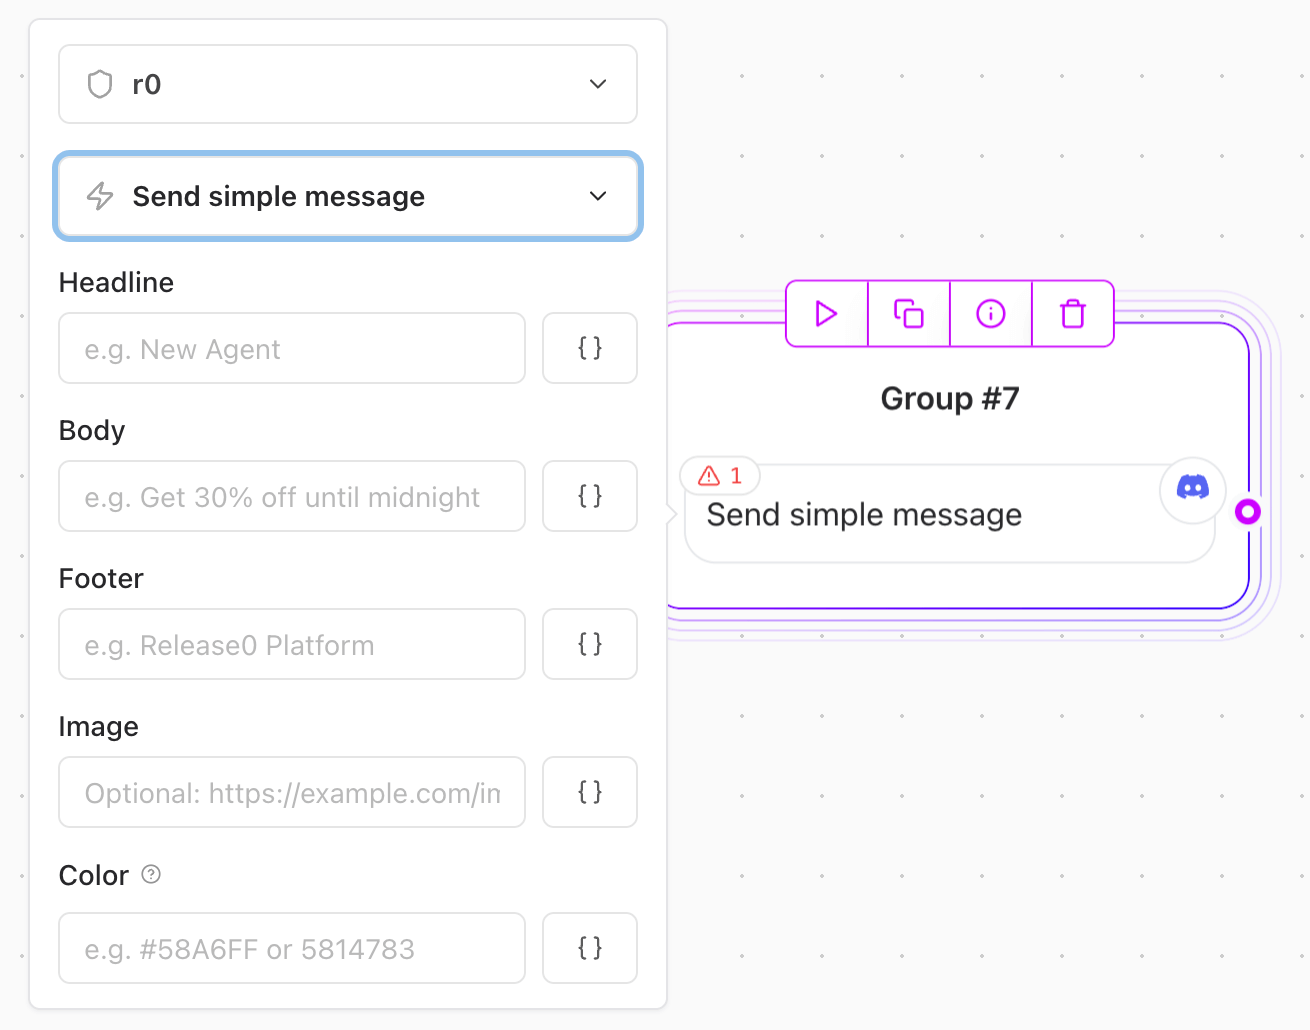Click the Discord icon on the message node
This screenshot has width=1310, height=1030.
click(x=1191, y=490)
